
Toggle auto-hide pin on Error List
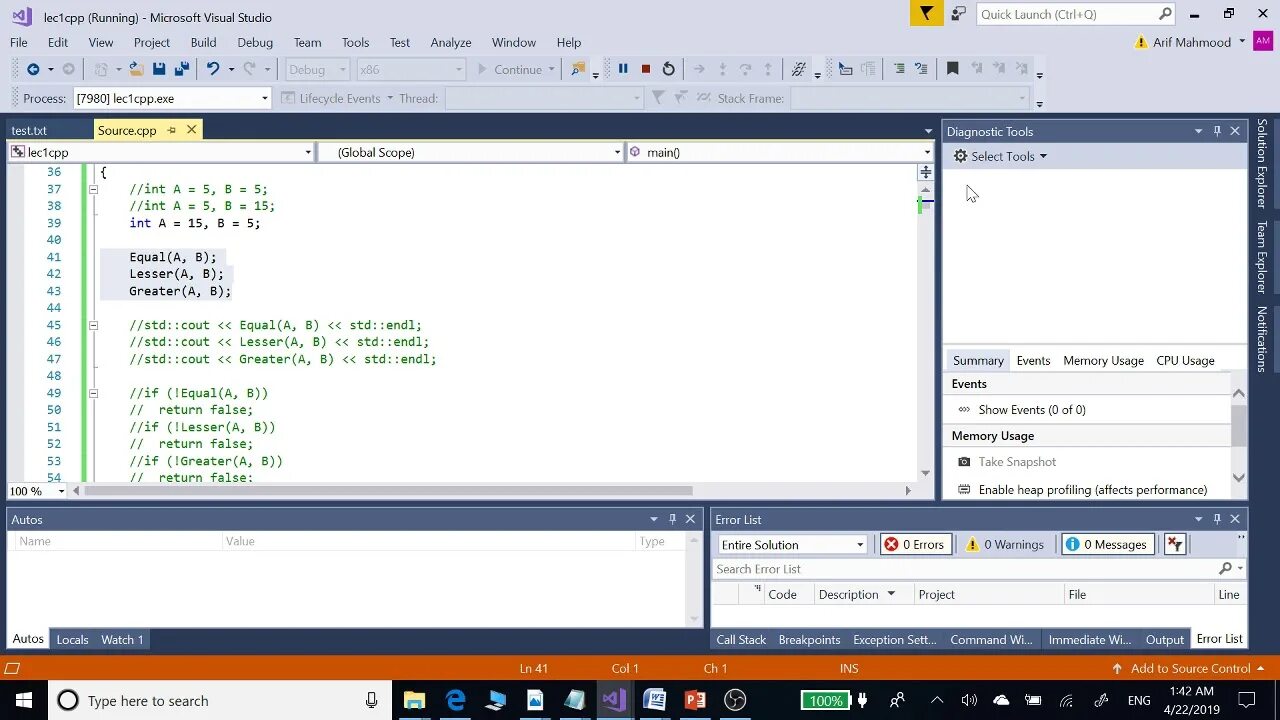click(1217, 519)
